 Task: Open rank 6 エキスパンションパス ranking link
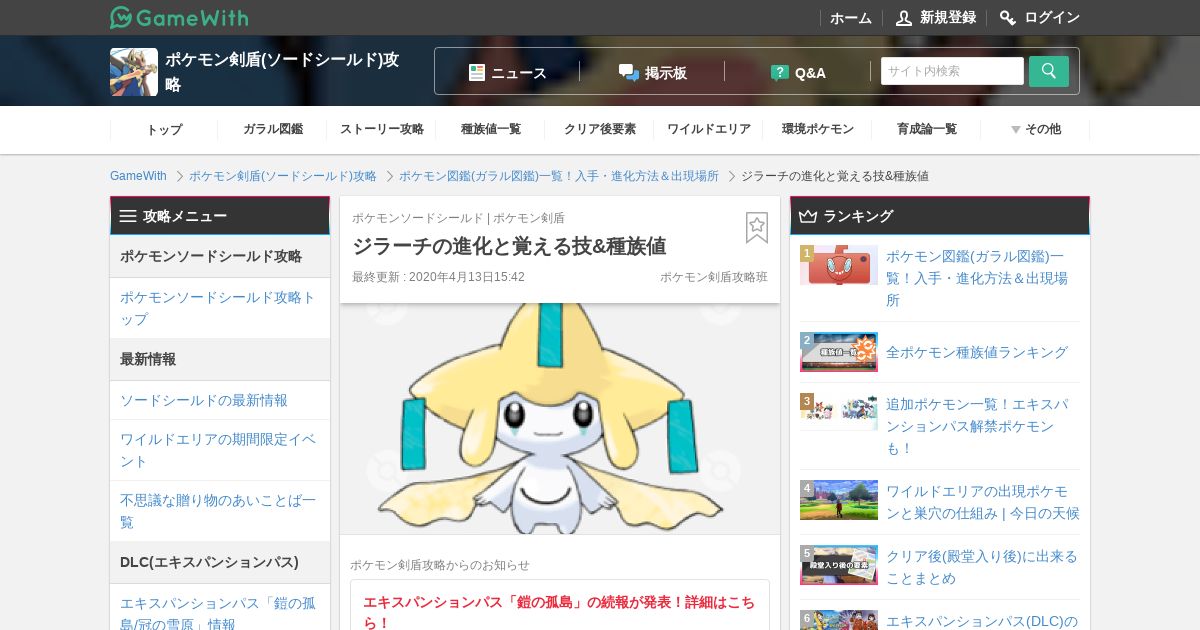click(982, 621)
